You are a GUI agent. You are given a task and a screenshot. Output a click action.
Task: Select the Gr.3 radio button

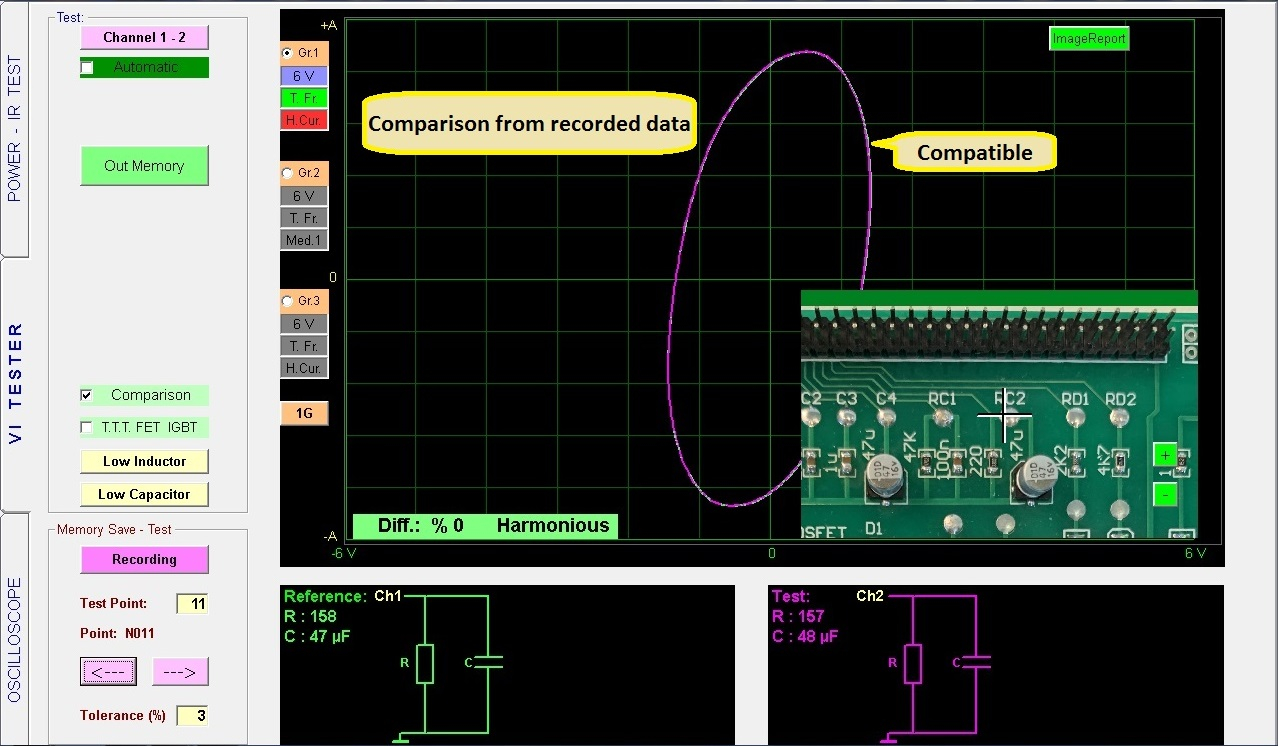click(289, 301)
